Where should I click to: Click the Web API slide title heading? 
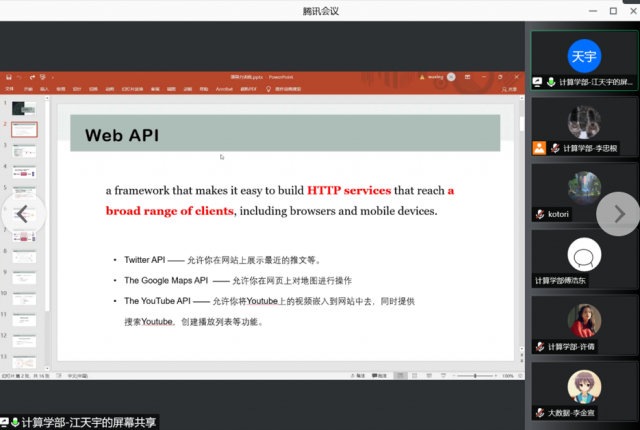tap(122, 135)
